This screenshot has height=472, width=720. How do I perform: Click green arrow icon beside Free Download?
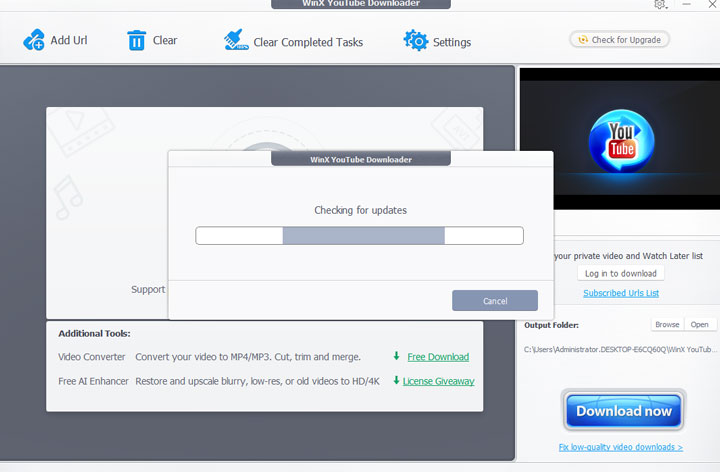click(396, 356)
